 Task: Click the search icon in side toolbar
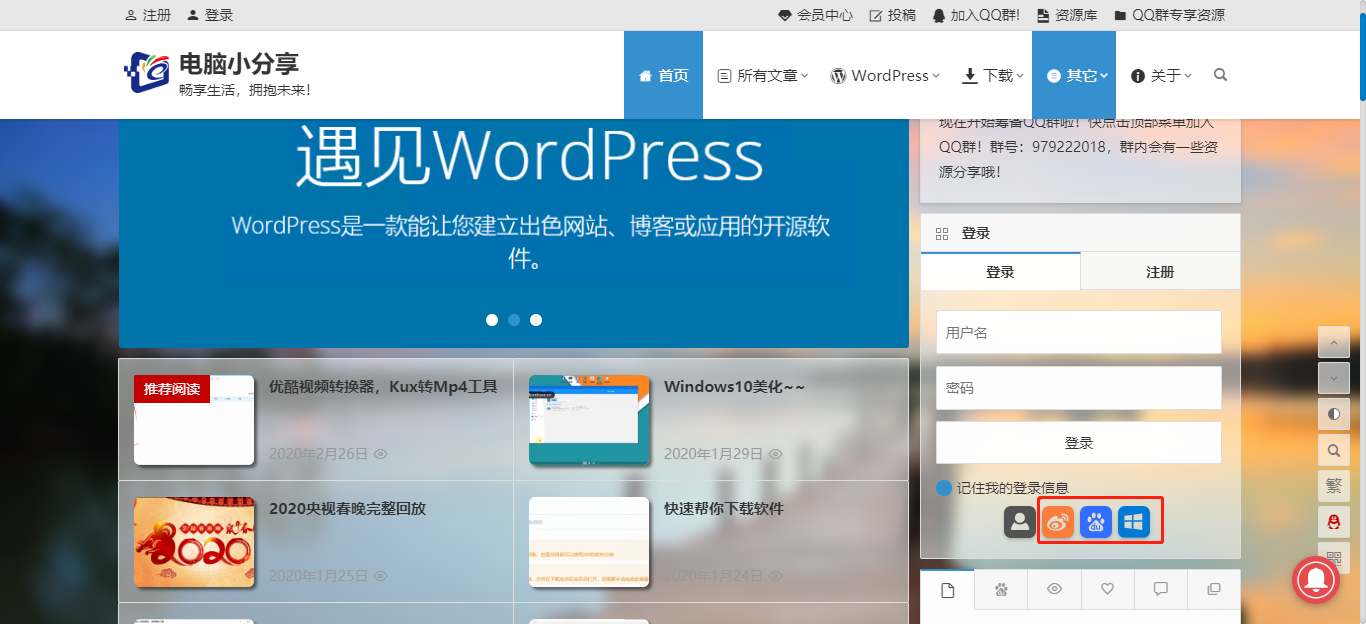coord(1334,450)
